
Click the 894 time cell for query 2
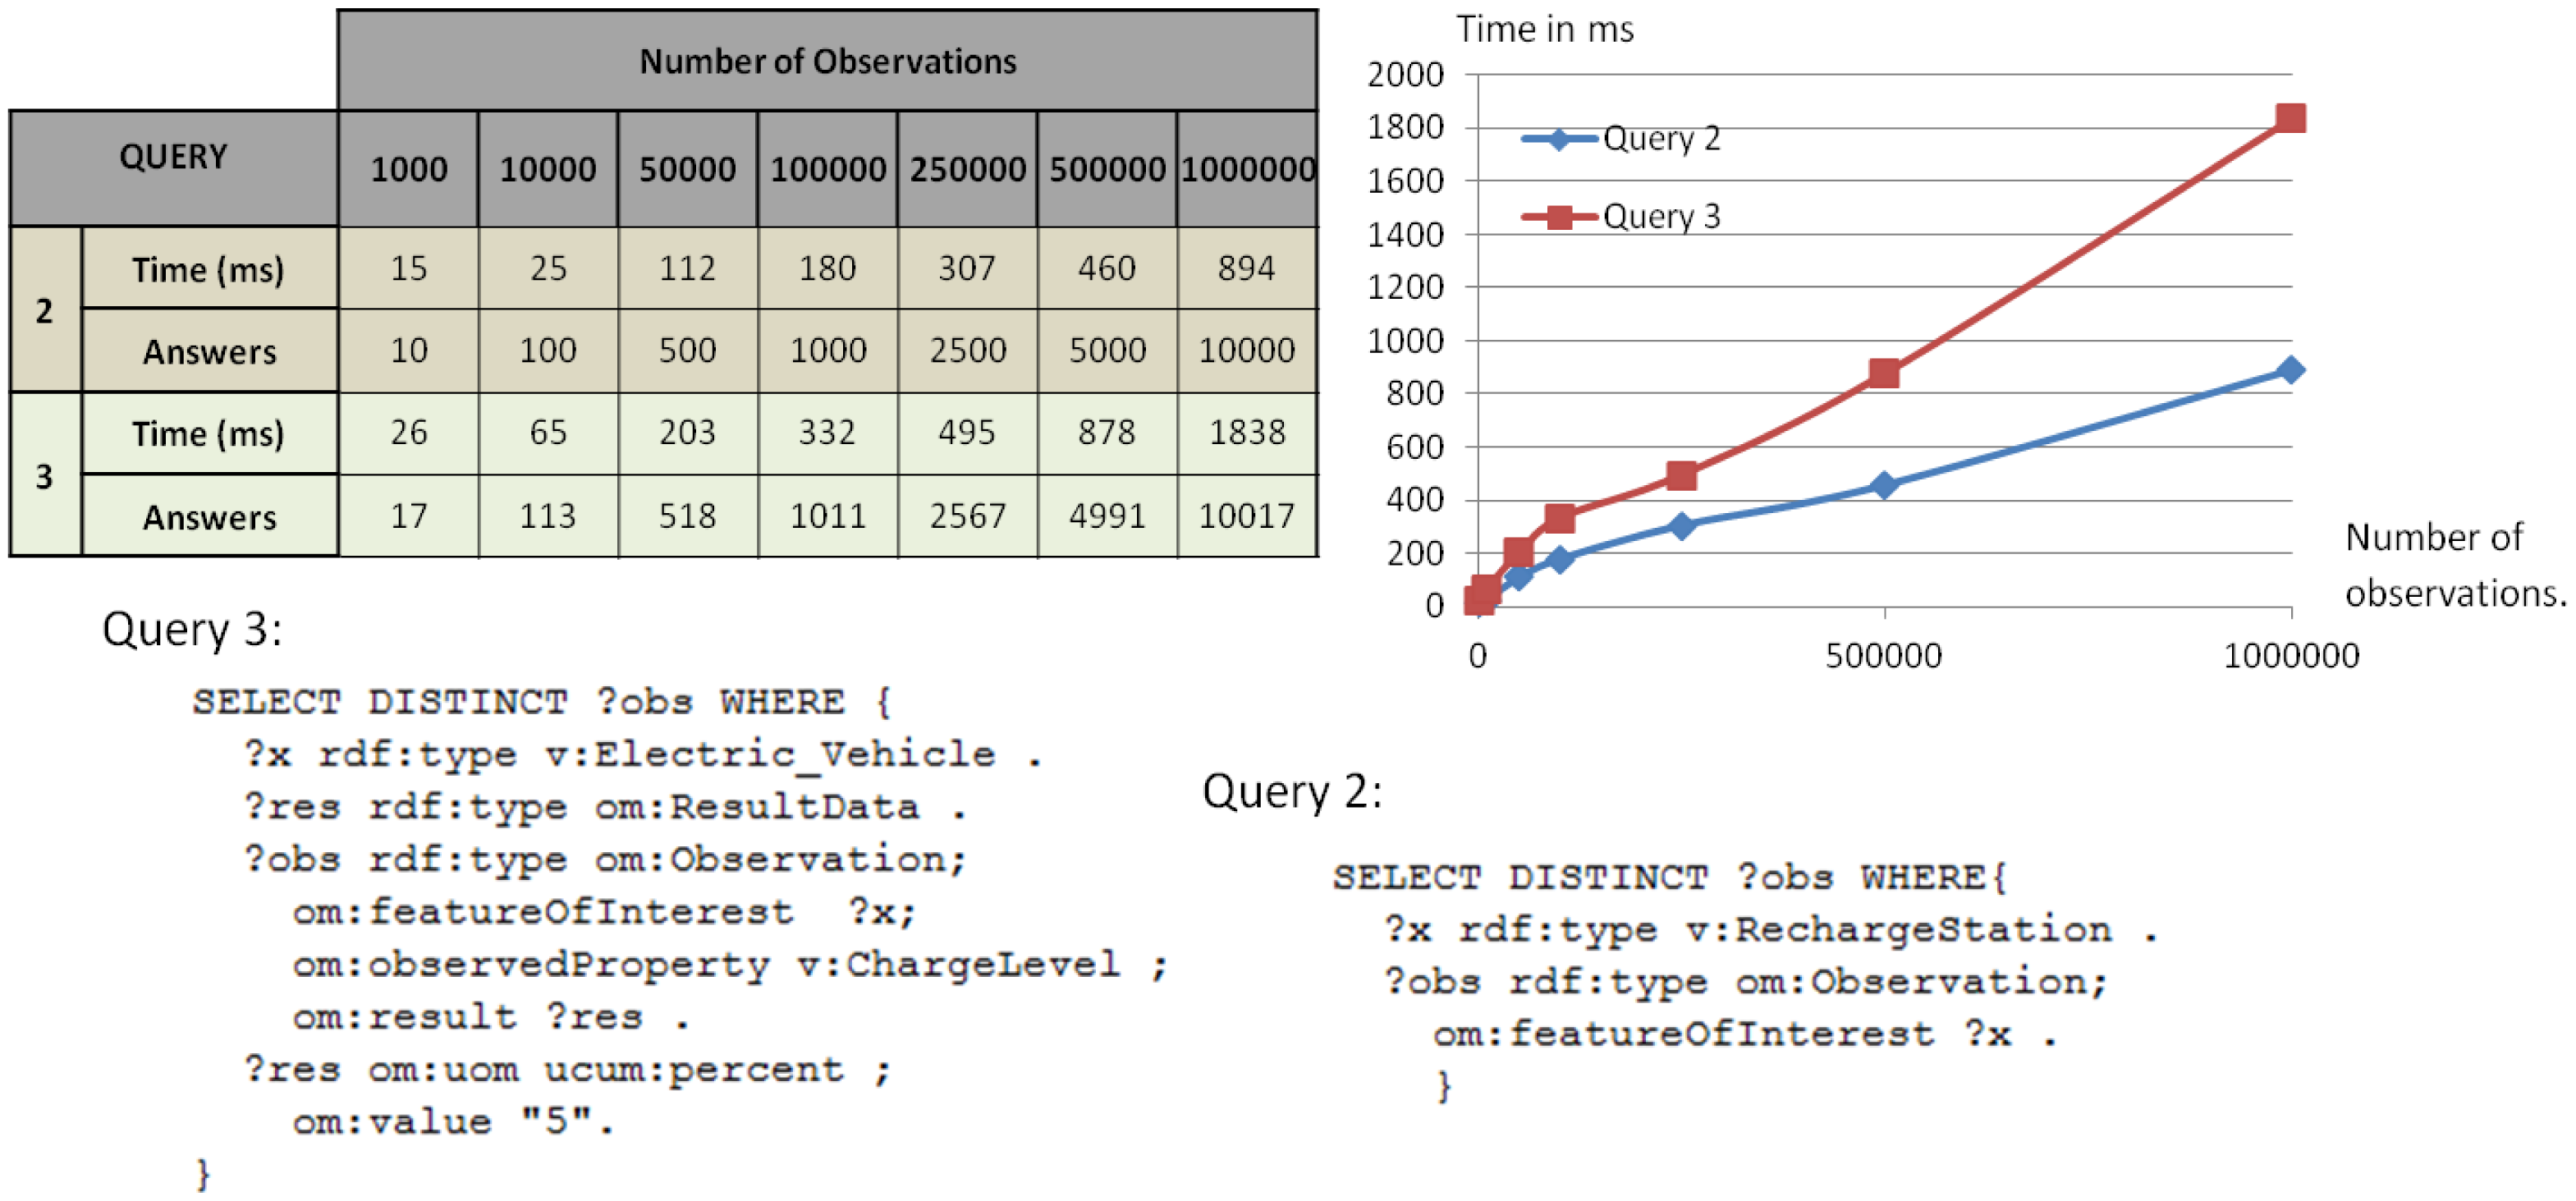(1246, 268)
